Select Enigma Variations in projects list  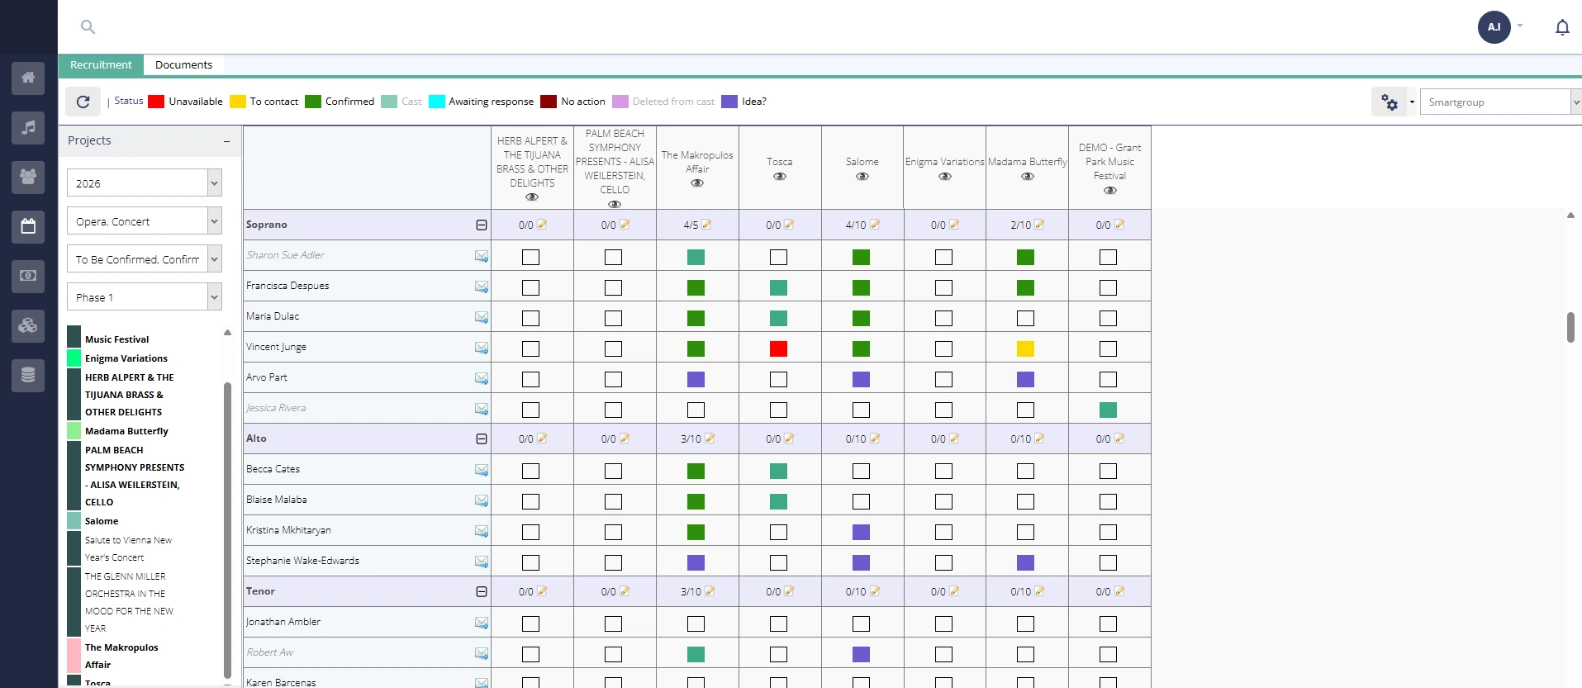point(126,358)
